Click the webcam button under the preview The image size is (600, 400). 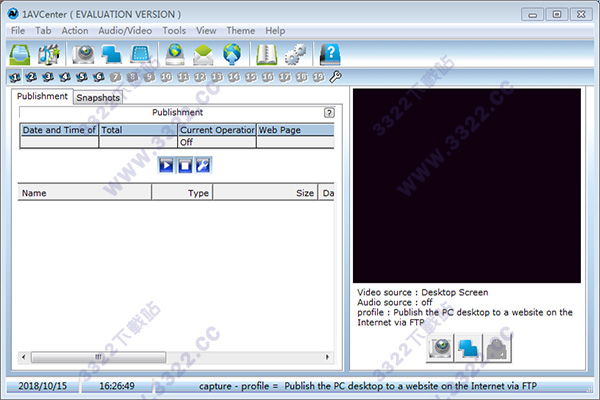coord(440,348)
